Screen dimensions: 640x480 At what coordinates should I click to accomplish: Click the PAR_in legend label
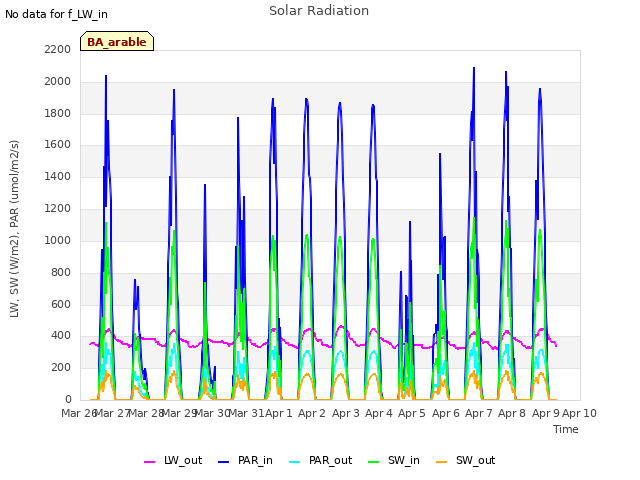pos(255,460)
